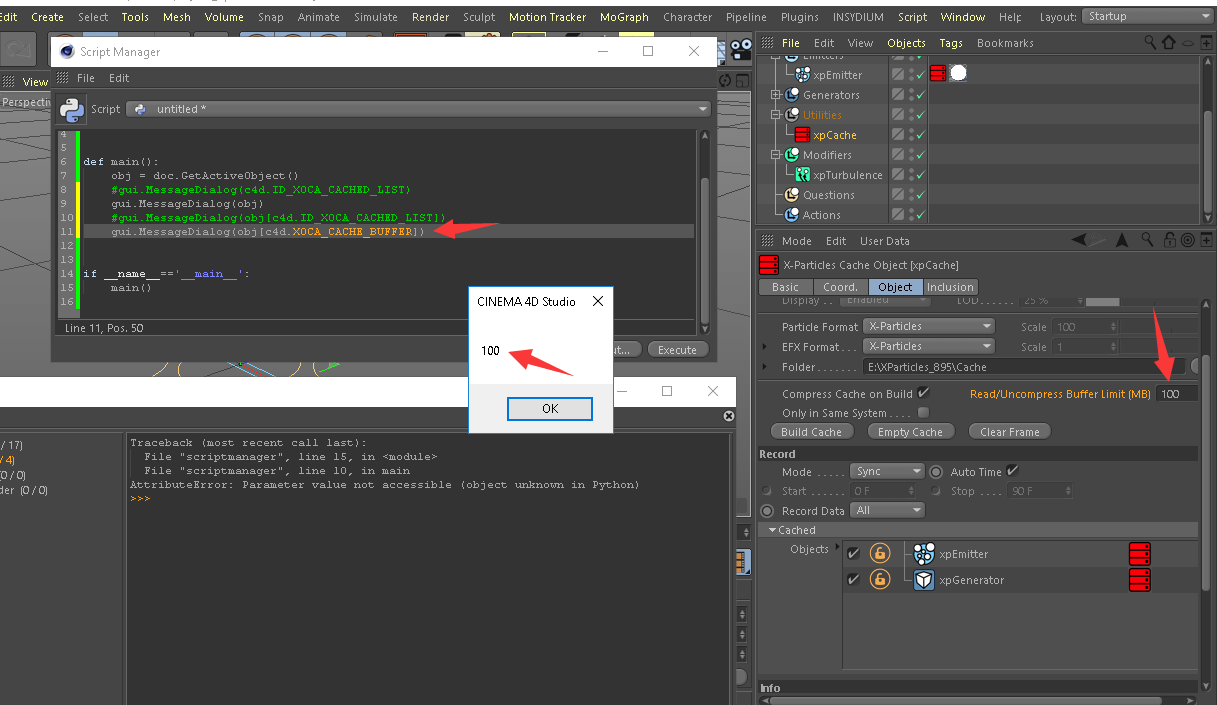Click the Empty Cache button

pyautogui.click(x=910, y=432)
